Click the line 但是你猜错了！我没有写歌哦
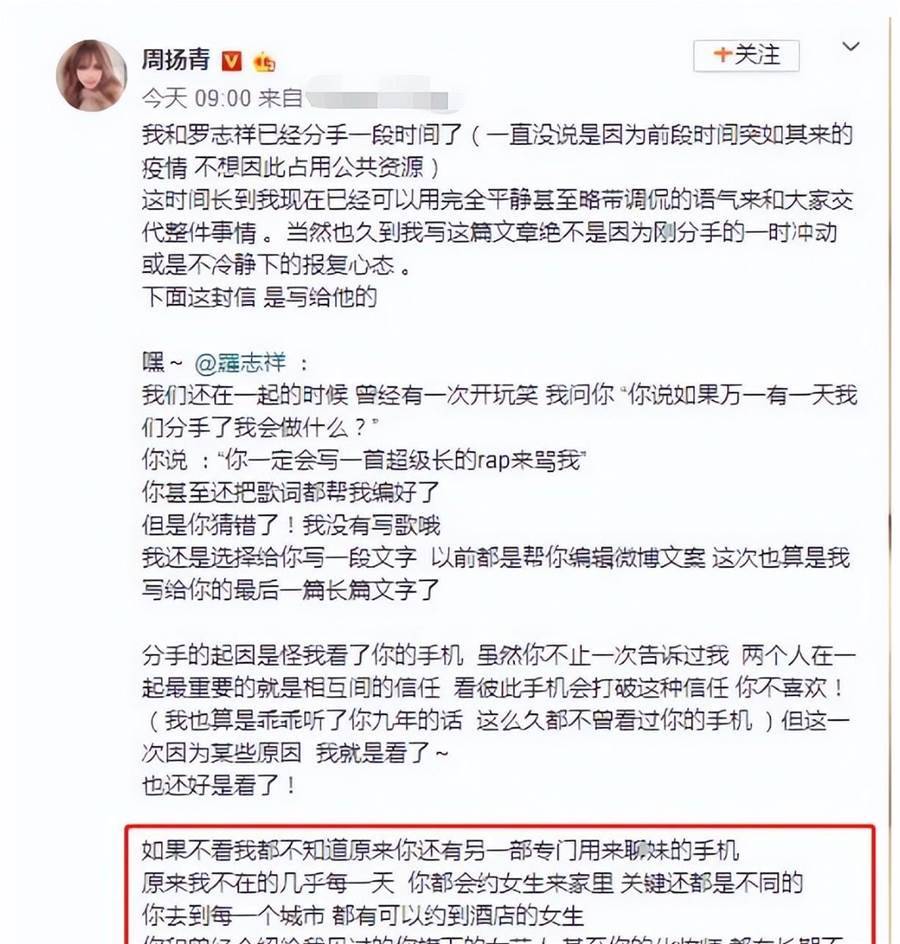Screen dimensions: 900x944 [291, 526]
